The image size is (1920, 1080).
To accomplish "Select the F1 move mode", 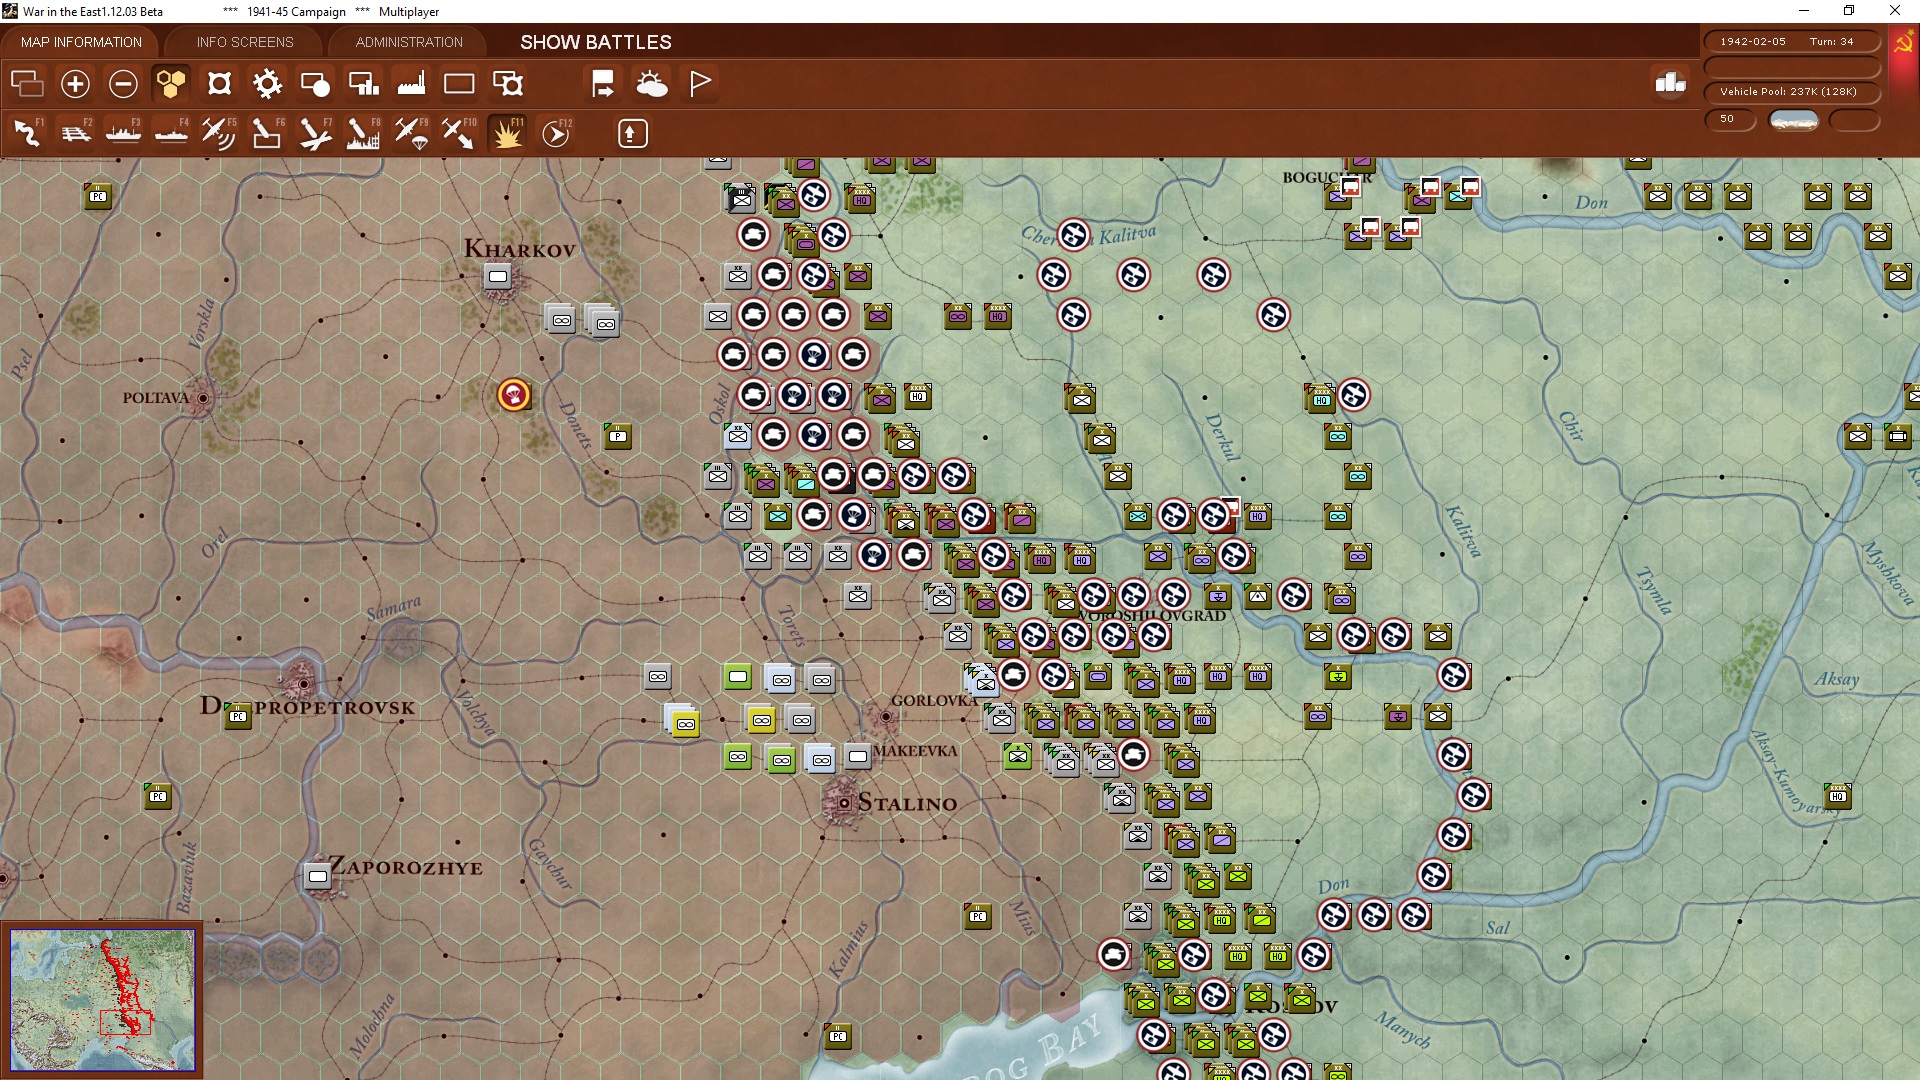I will 27,133.
